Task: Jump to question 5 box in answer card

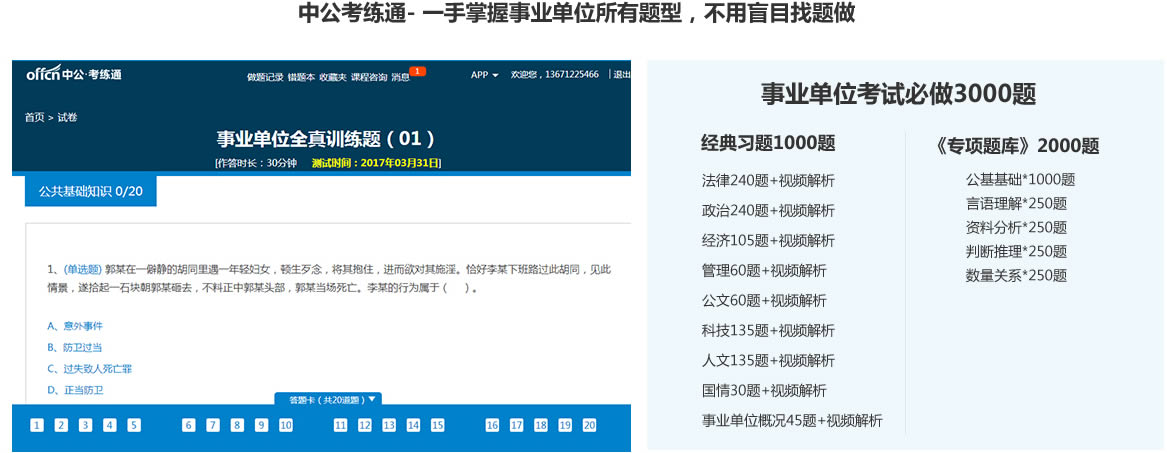Action: click(134, 425)
